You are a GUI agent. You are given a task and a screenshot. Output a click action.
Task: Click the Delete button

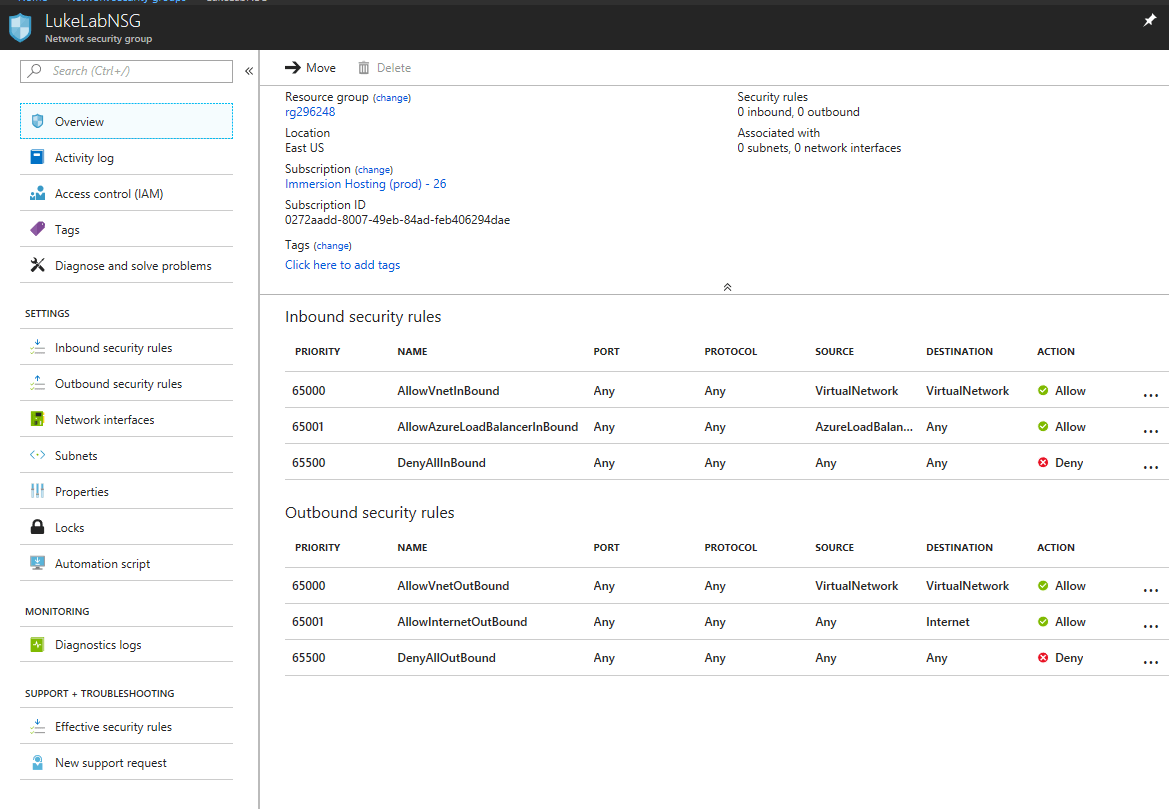tap(385, 68)
